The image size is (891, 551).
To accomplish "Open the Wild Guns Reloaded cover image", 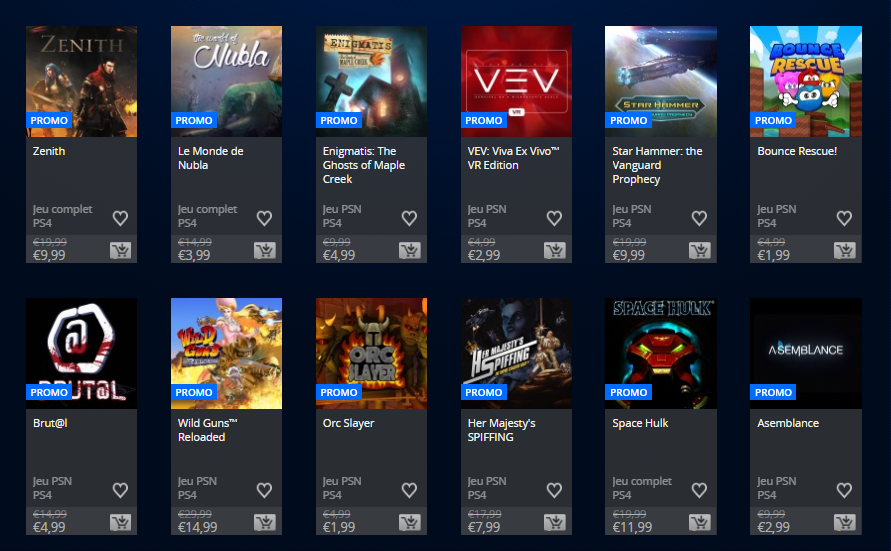I will 226,353.
